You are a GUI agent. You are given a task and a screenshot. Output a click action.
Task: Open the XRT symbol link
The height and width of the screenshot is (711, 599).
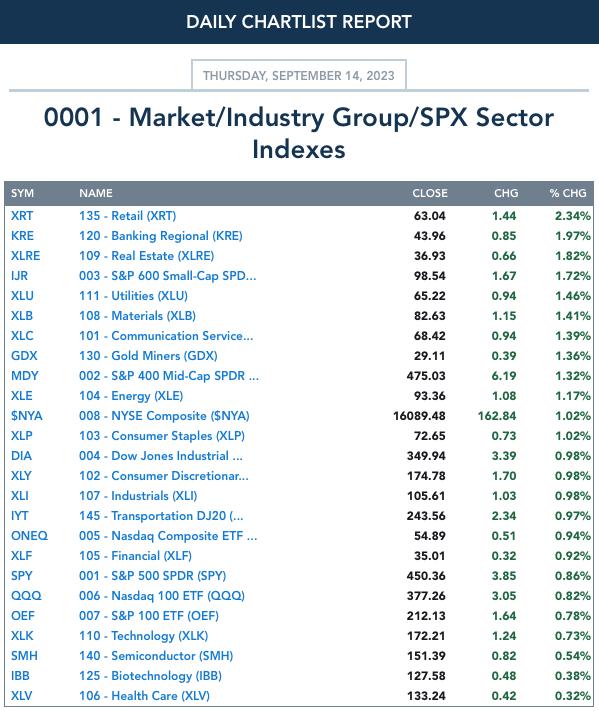pyautogui.click(x=22, y=216)
